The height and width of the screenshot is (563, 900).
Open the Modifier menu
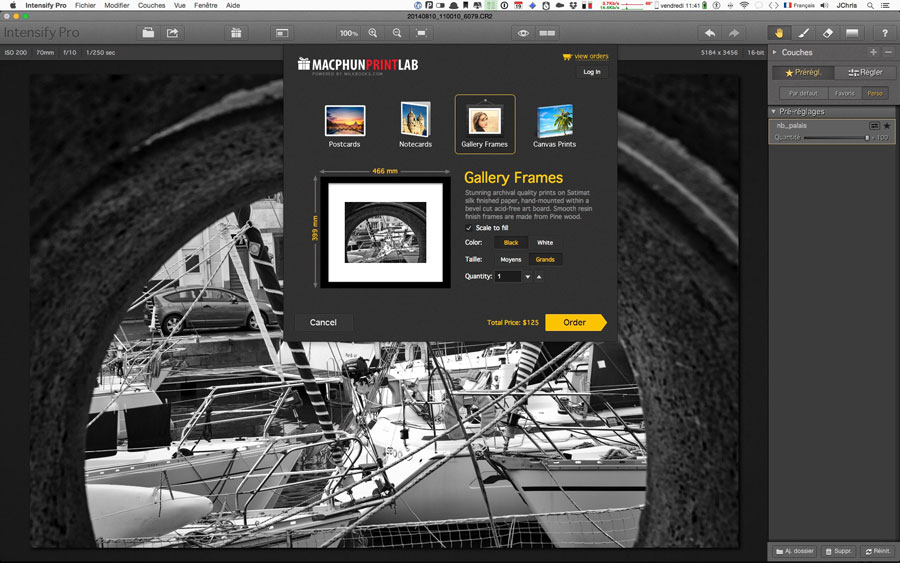point(117,5)
